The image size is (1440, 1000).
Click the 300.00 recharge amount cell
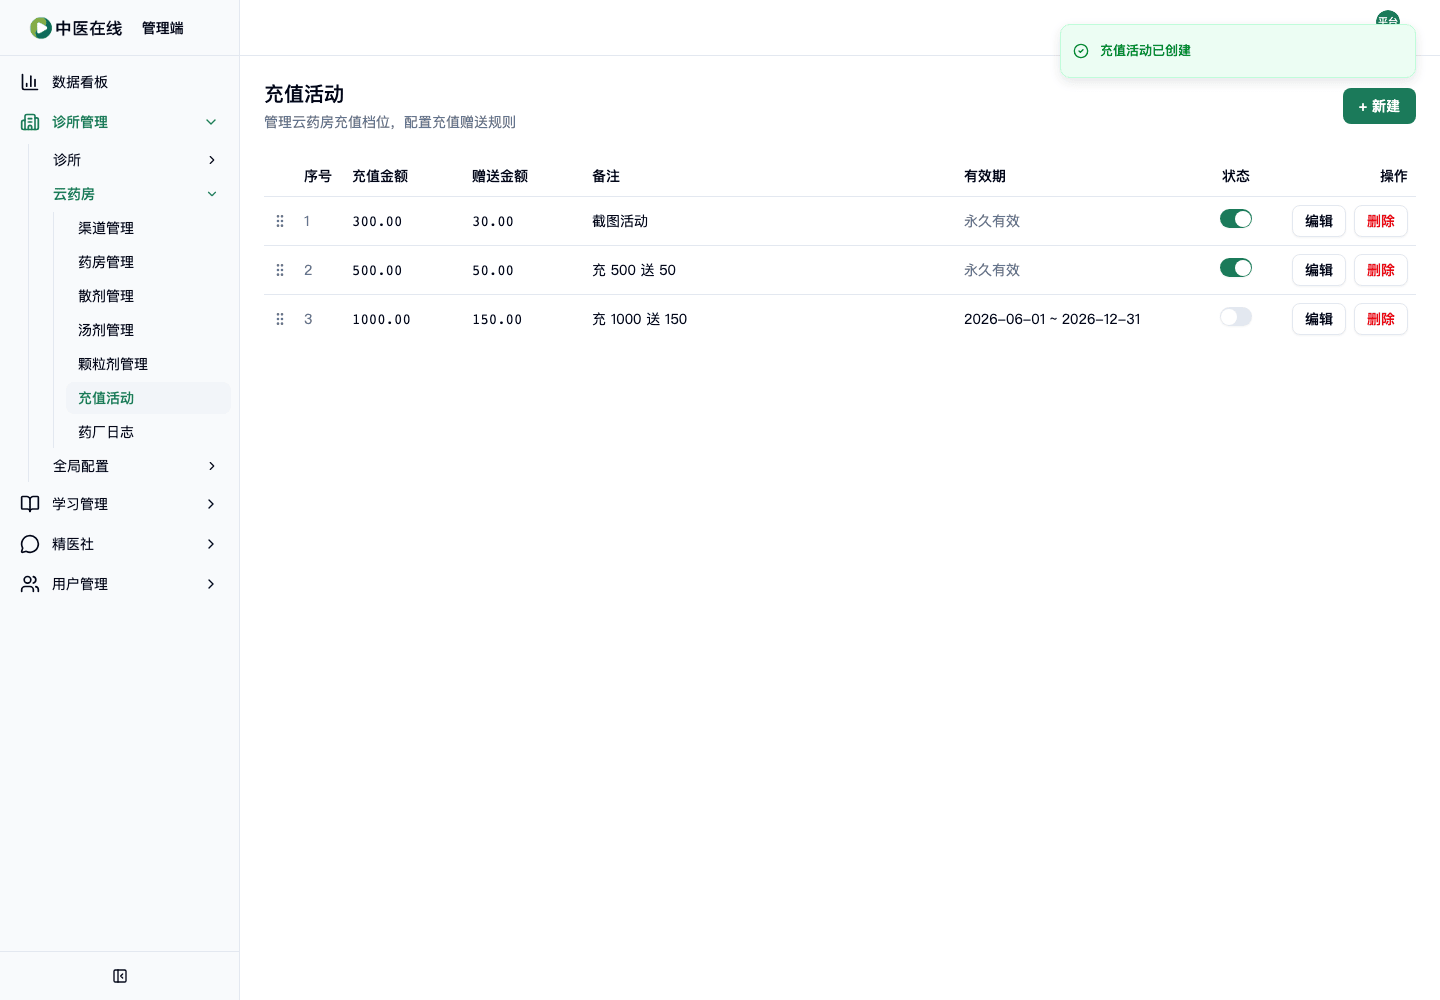click(x=377, y=221)
